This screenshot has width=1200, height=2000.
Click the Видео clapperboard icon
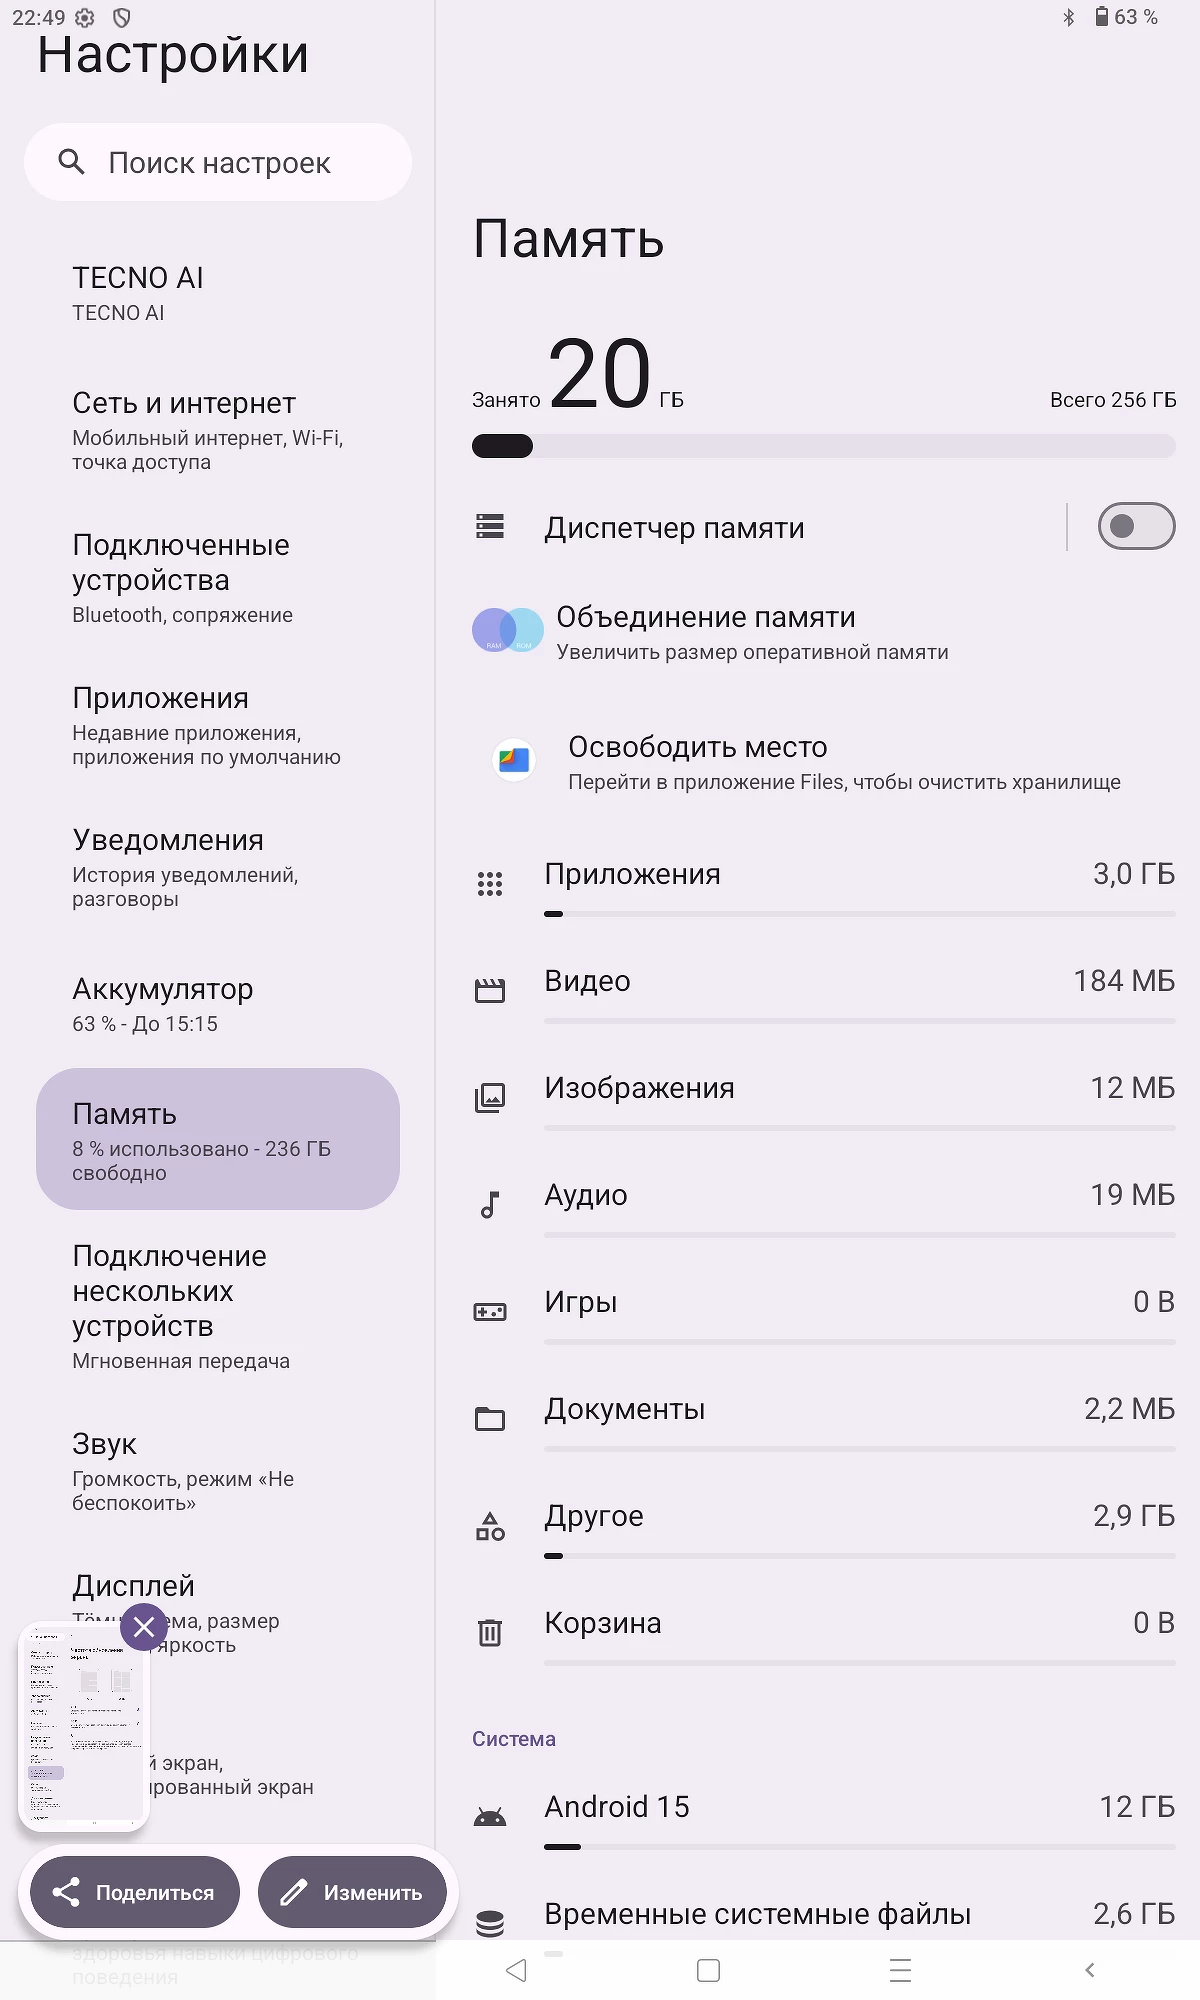pos(490,991)
